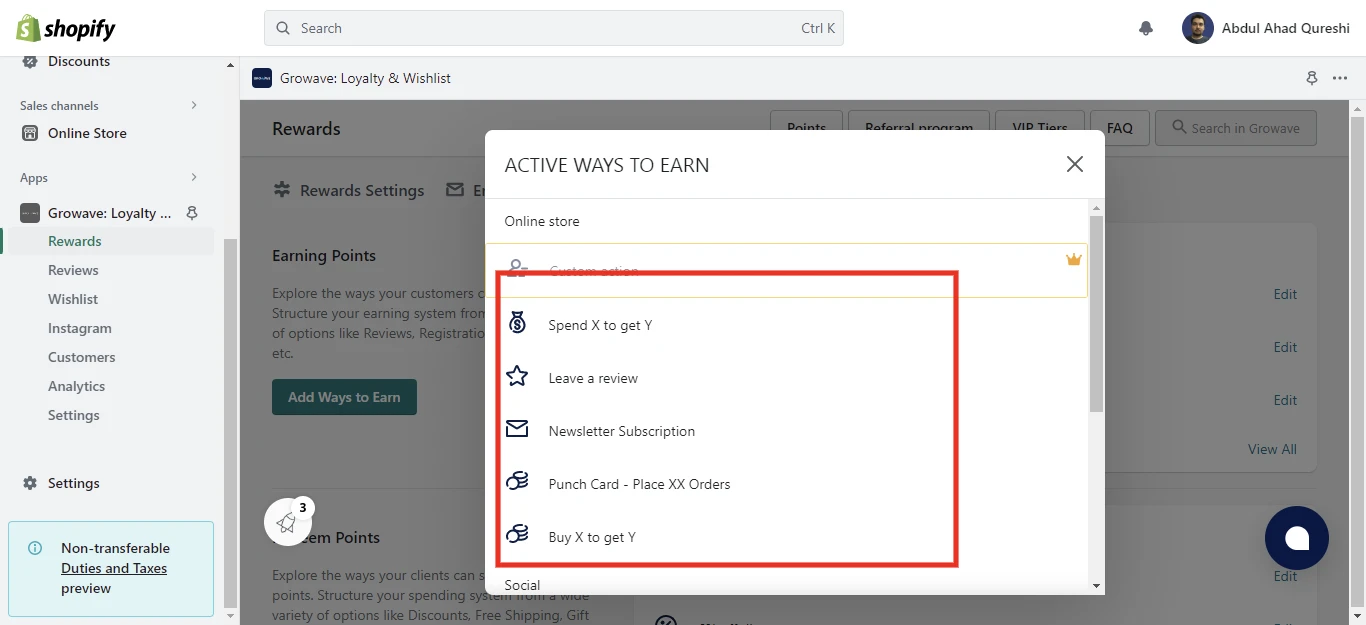Open the Growave Settings sub-item below Analytics

tap(74, 415)
